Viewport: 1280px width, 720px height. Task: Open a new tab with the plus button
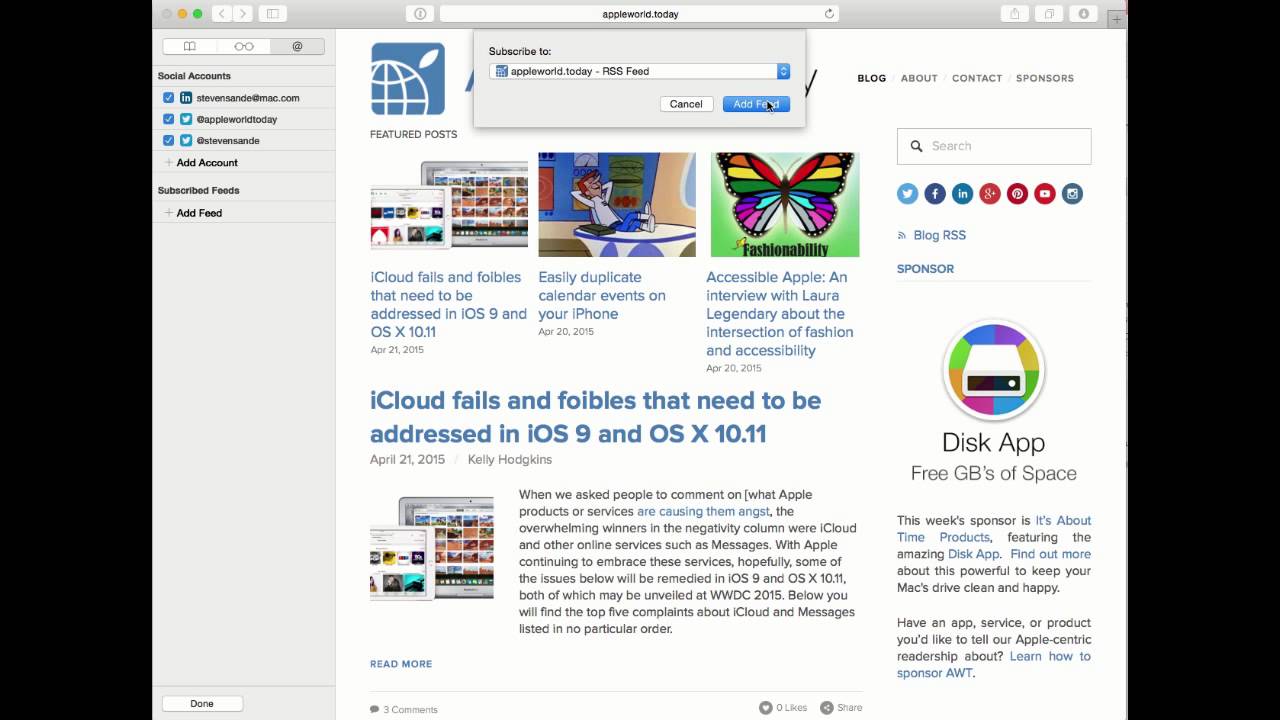(1117, 19)
